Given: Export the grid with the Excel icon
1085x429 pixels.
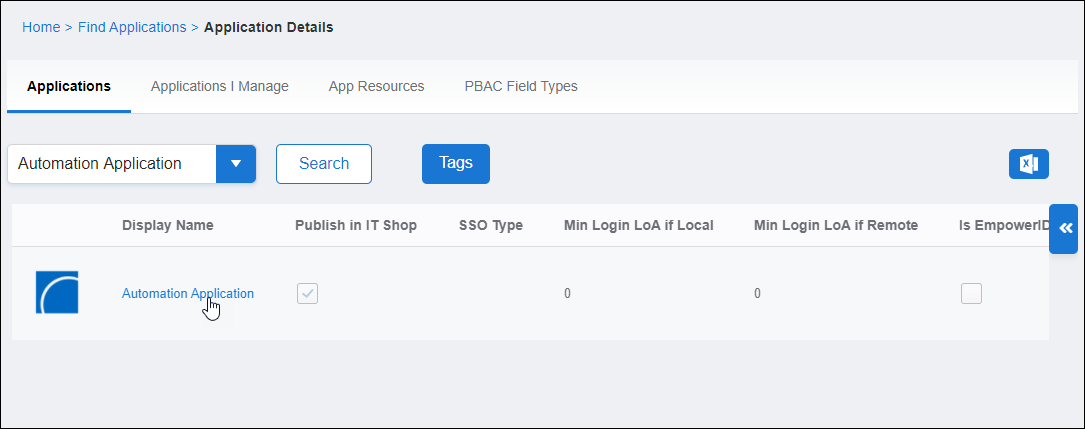Looking at the screenshot, I should pyautogui.click(x=1028, y=164).
